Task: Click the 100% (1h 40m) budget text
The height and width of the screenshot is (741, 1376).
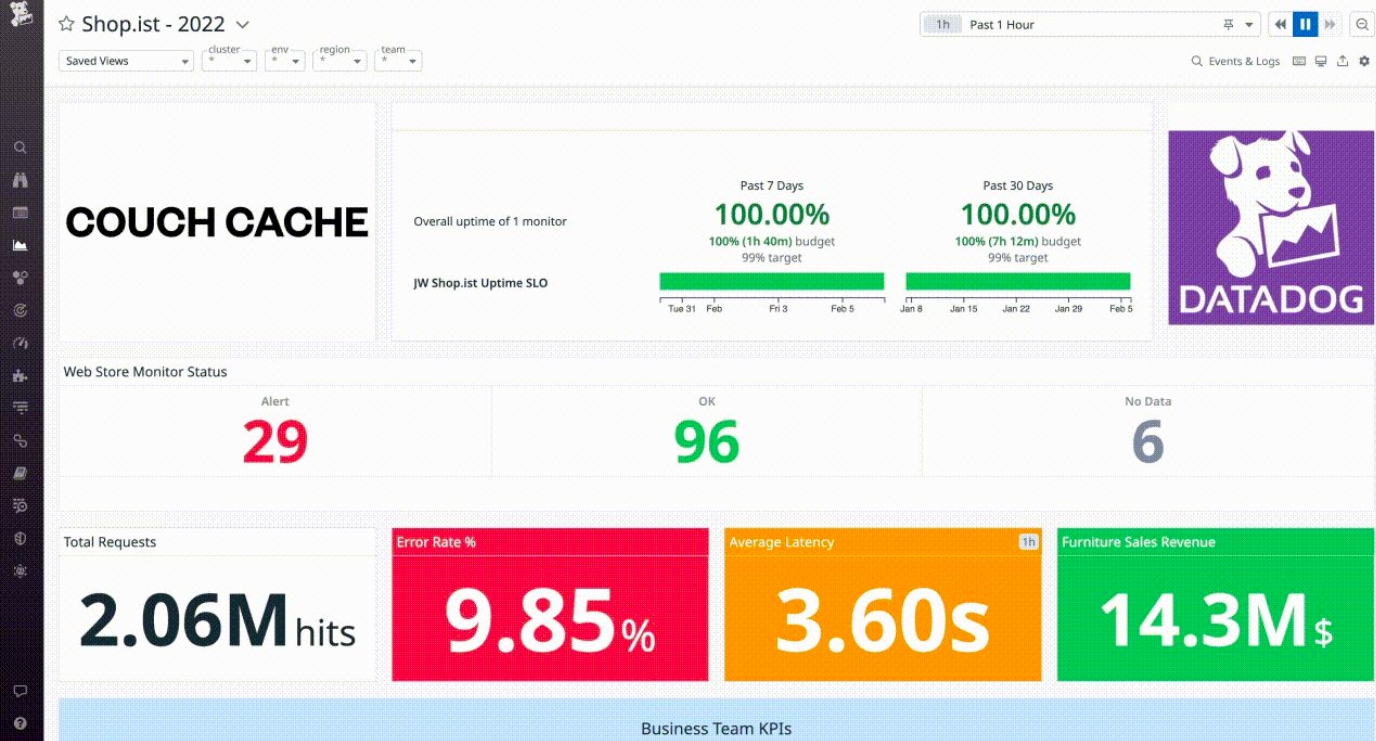Action: pos(771,241)
